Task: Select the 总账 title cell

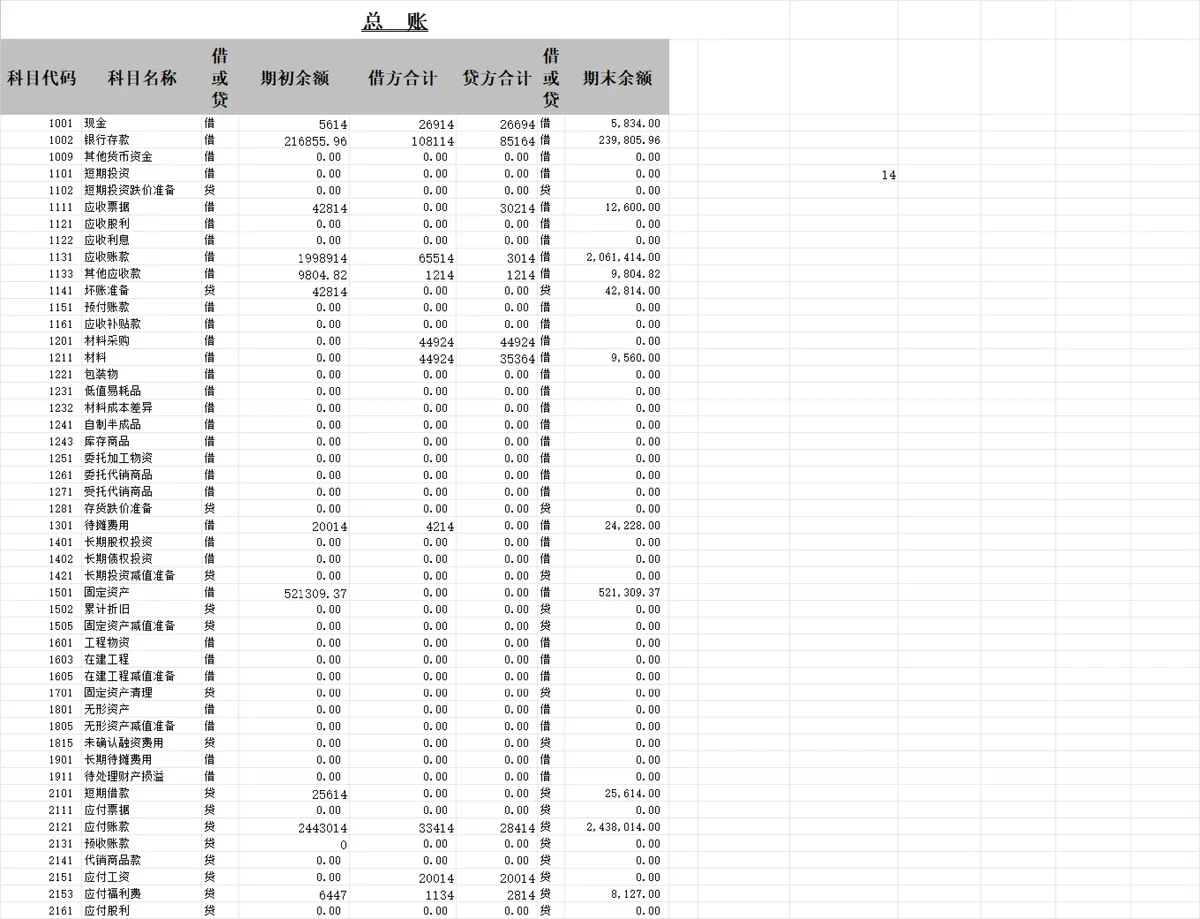Action: point(395,21)
